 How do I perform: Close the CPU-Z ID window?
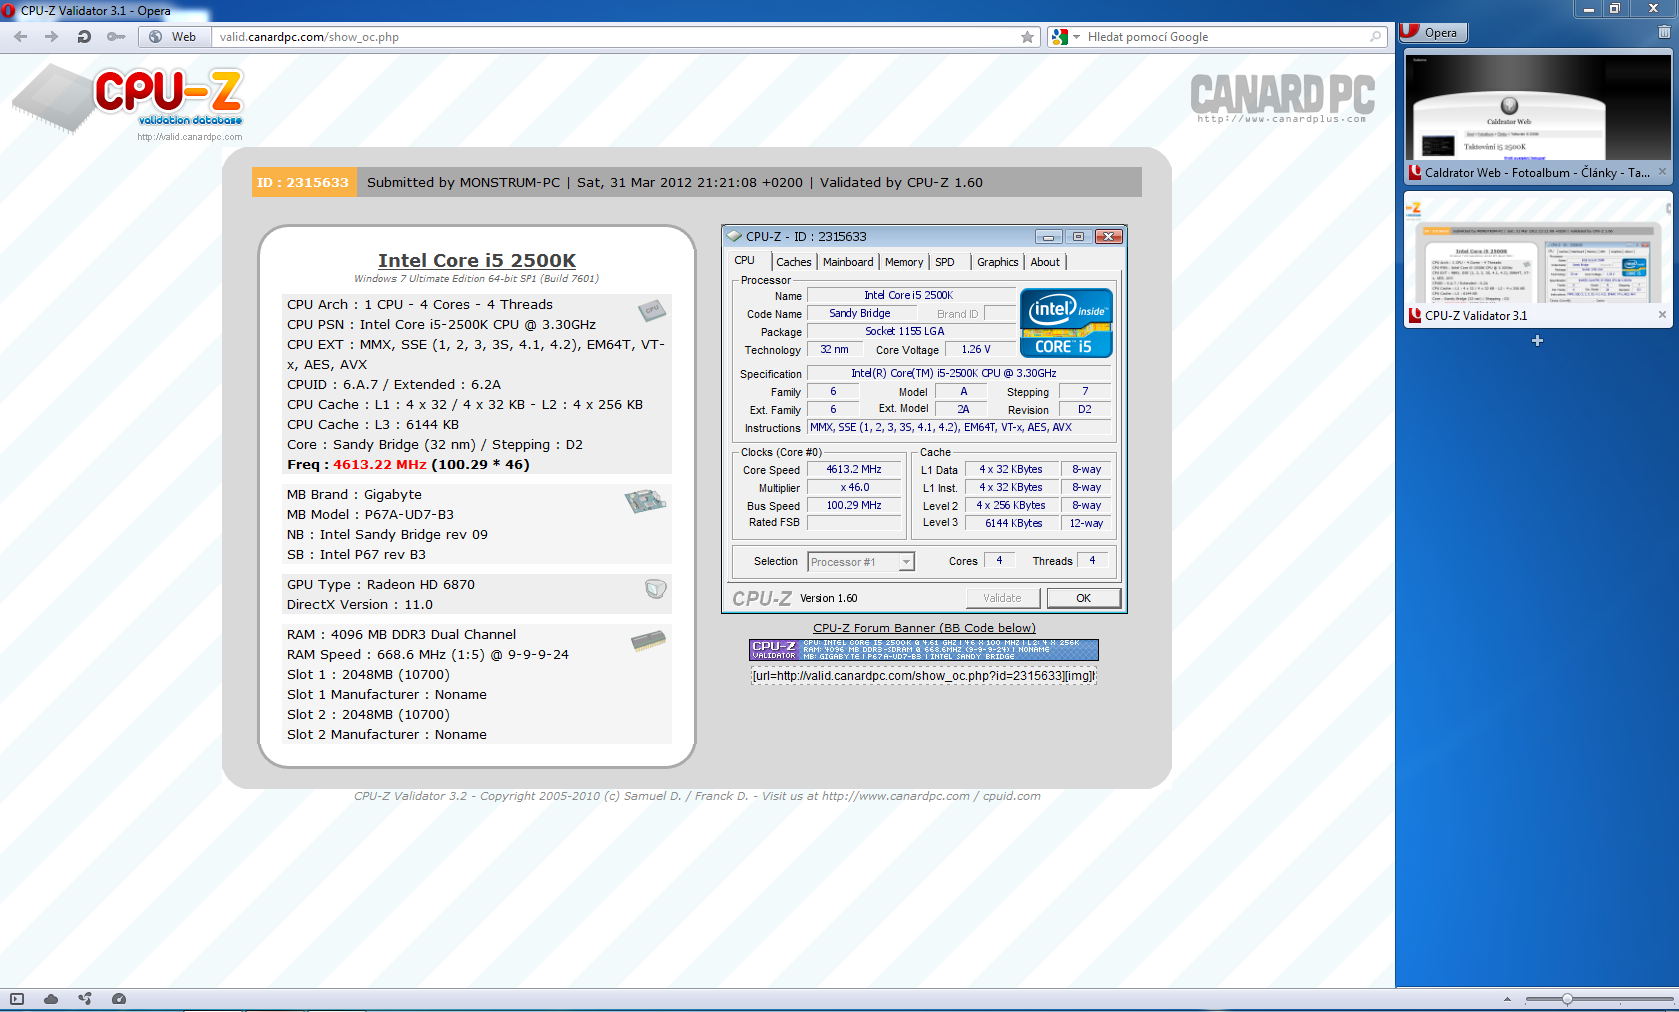1109,237
